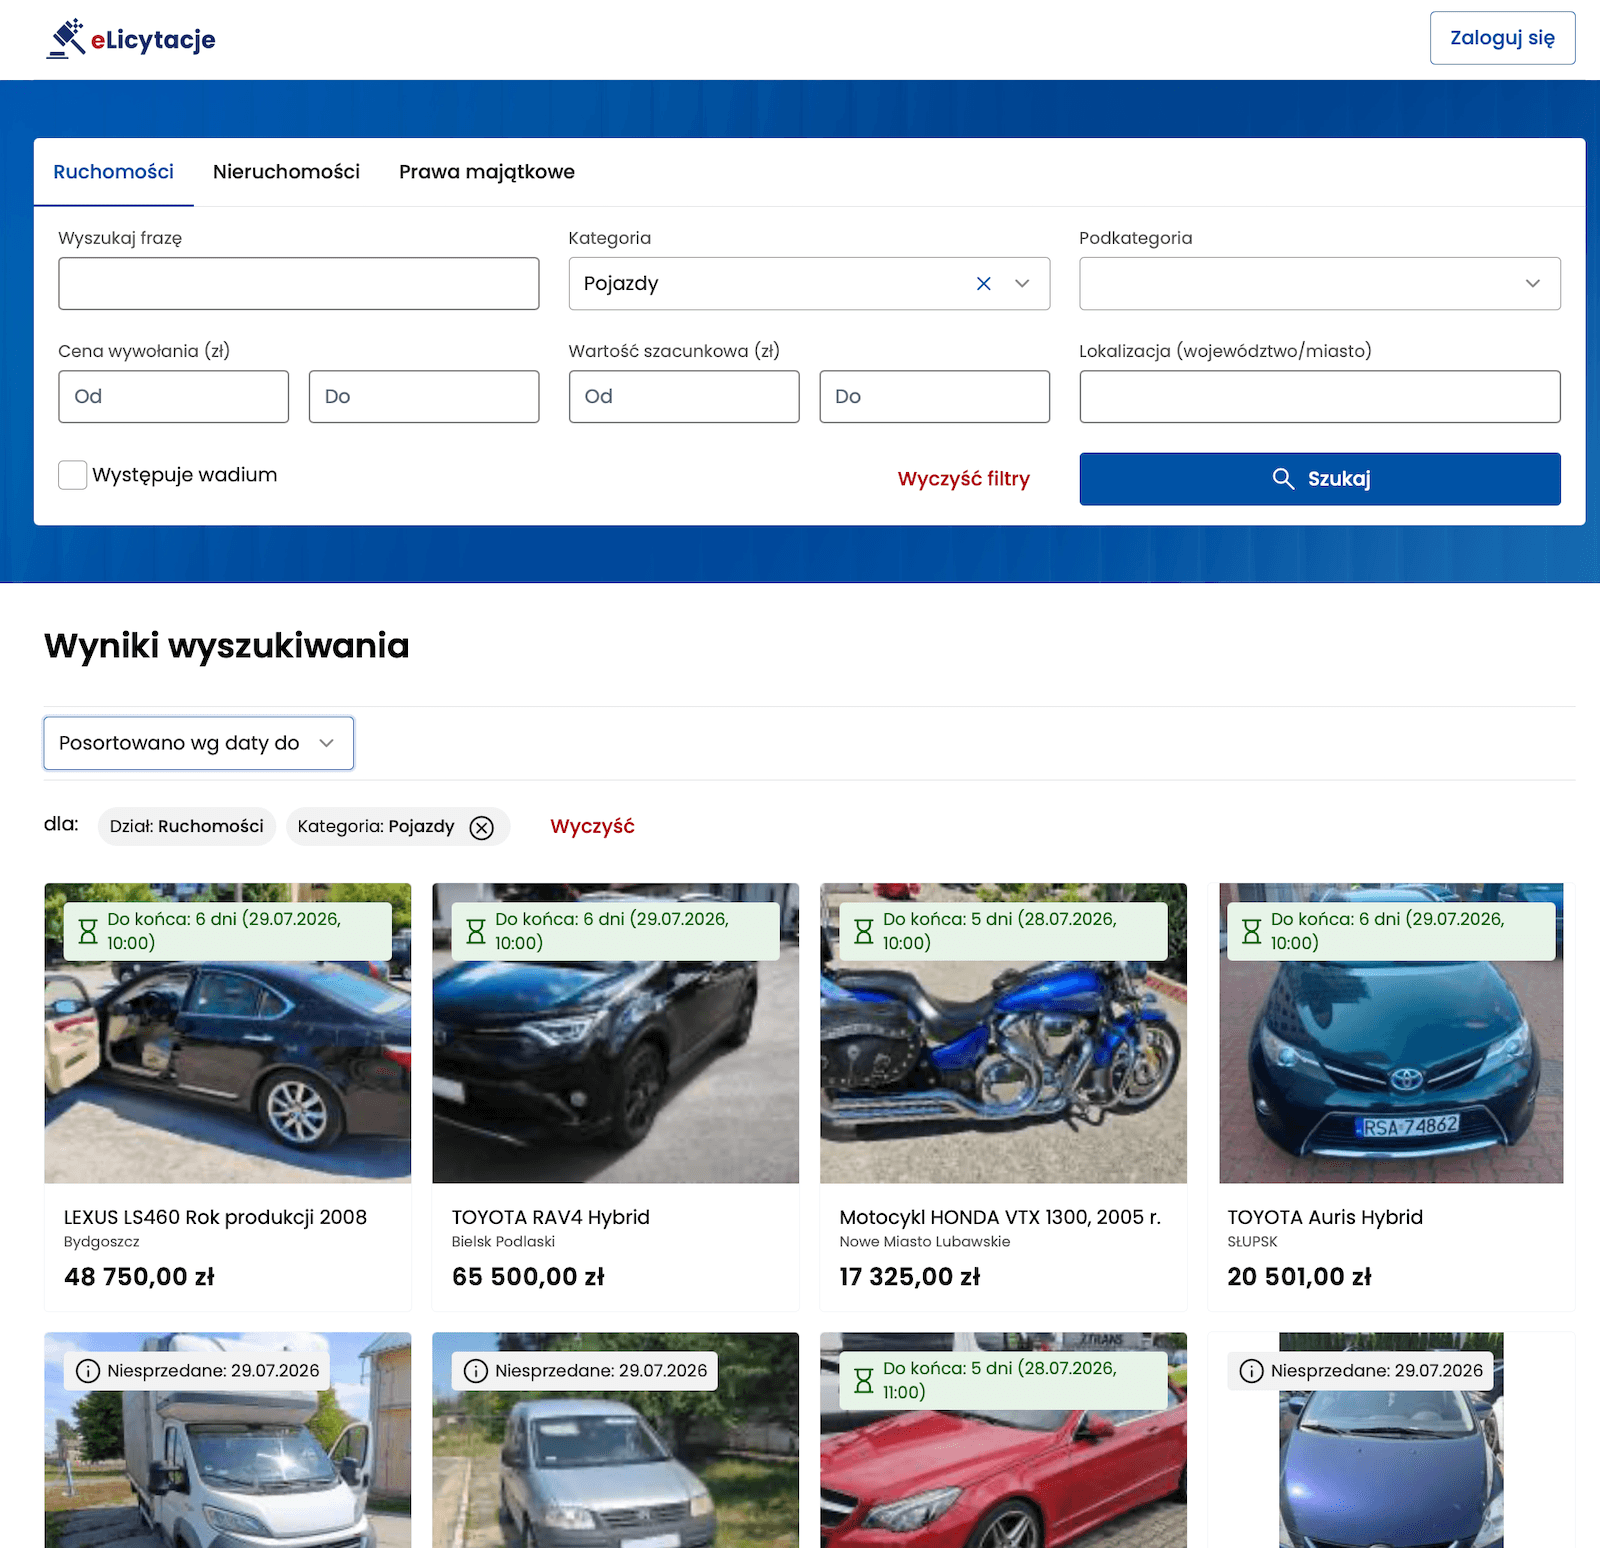The width and height of the screenshot is (1600, 1548).
Task: Click hourglass icon on TOYOTA Auris card
Action: (x=1252, y=932)
